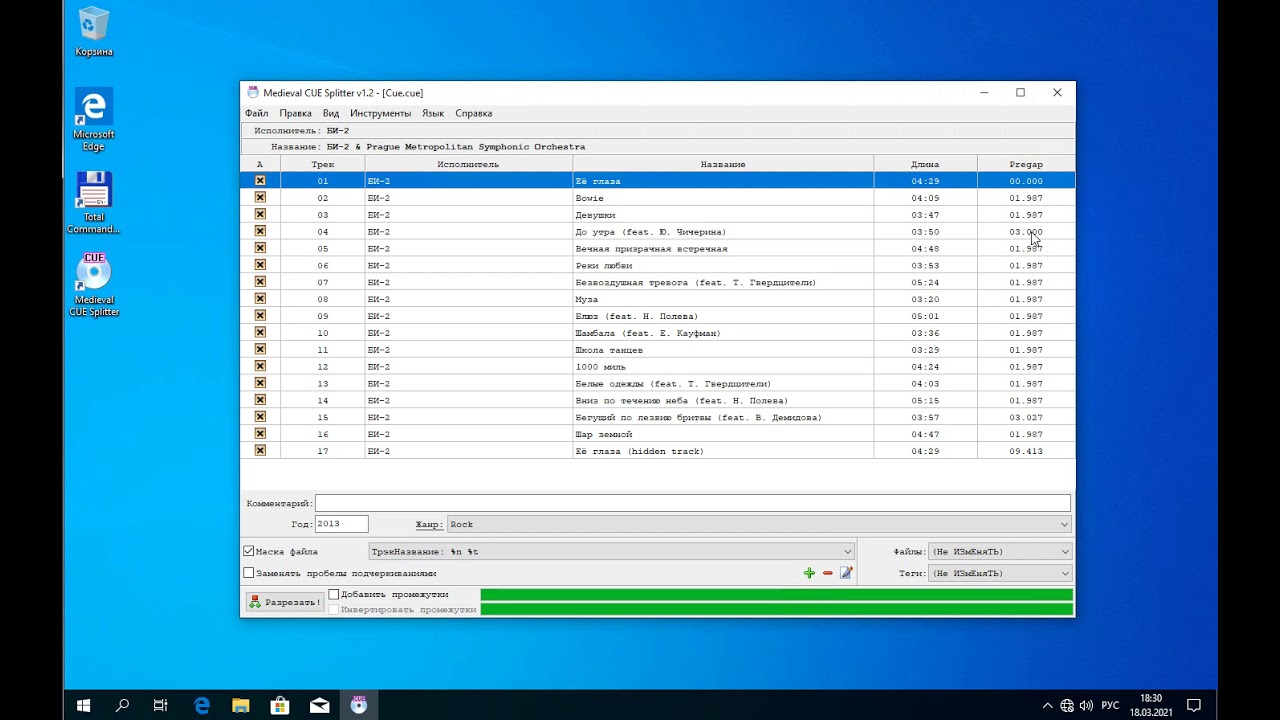The width and height of the screenshot is (1280, 720).
Task: Click the green plus add-mask icon
Action: (x=809, y=573)
